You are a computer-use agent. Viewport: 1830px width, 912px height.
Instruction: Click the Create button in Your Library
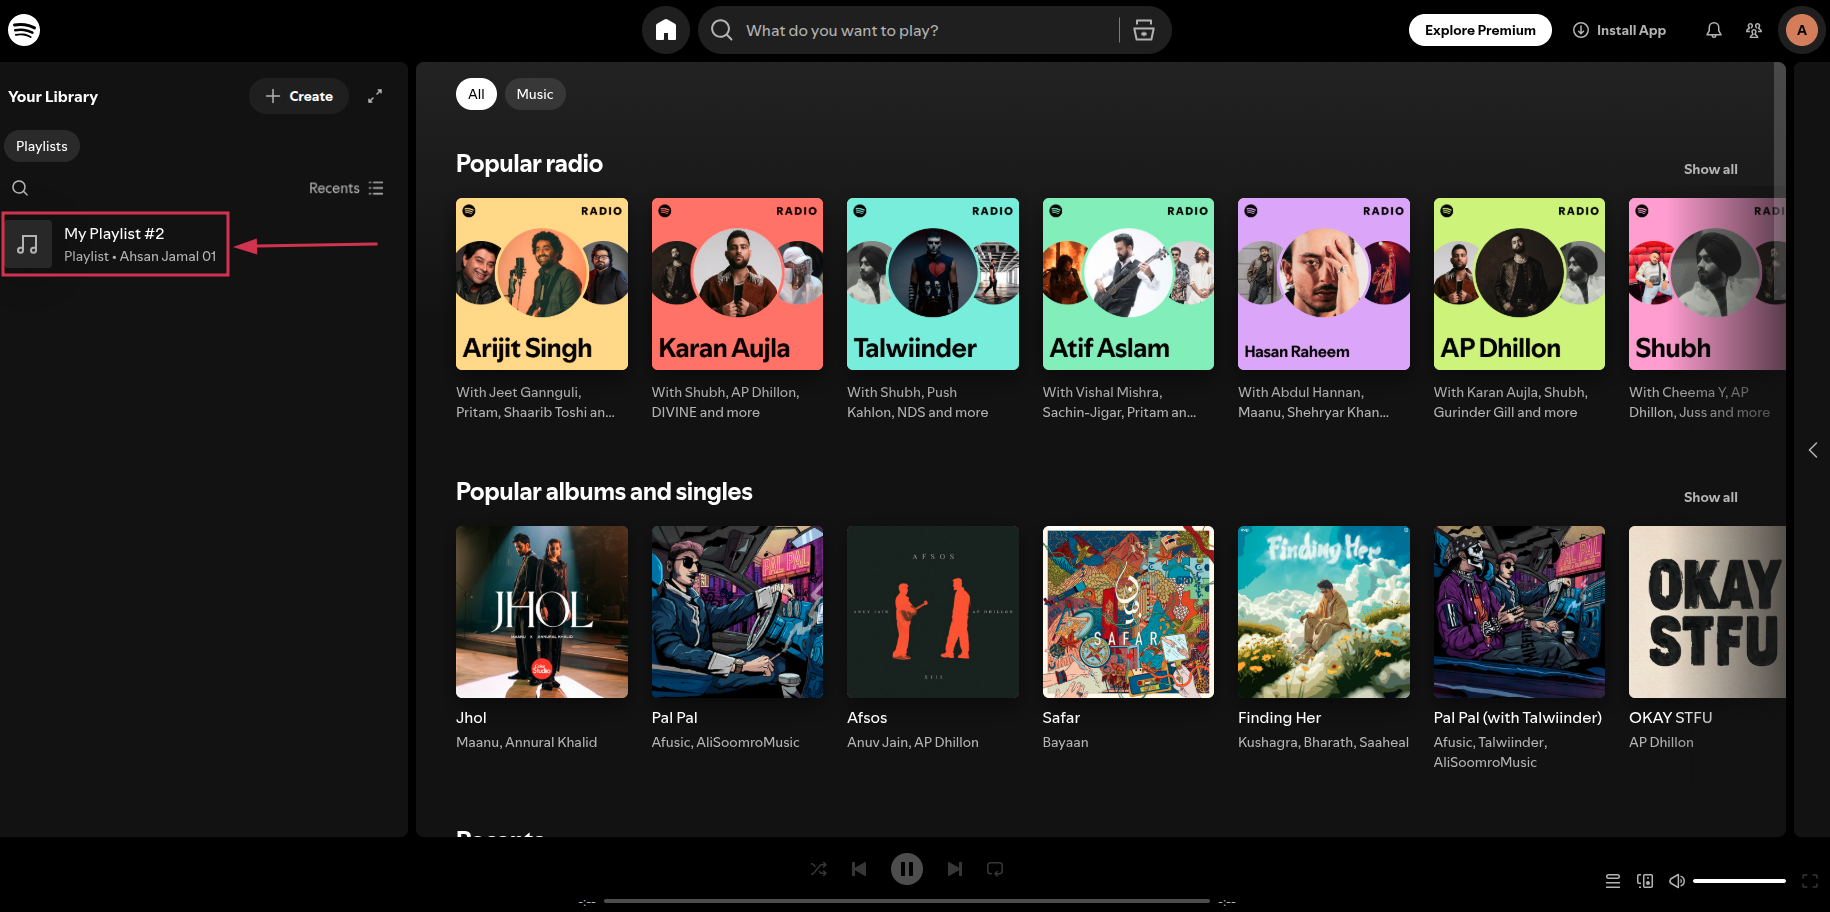coord(299,96)
